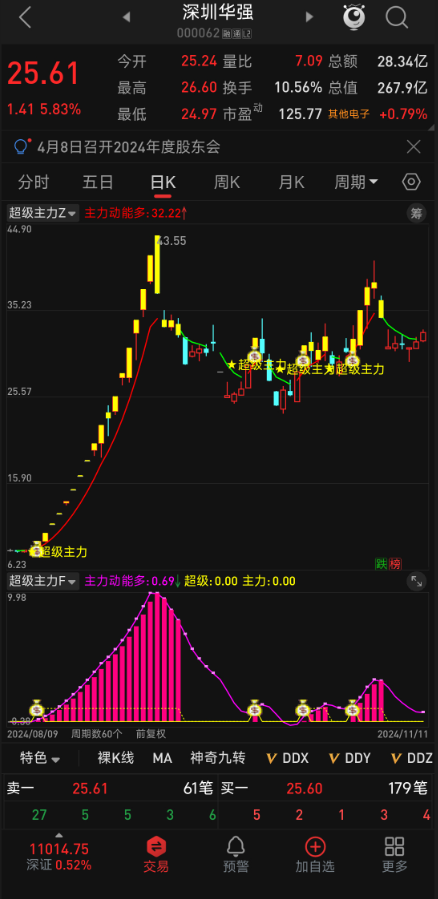Open the 预警 alert bell
The height and width of the screenshot is (899, 438).
[235, 854]
